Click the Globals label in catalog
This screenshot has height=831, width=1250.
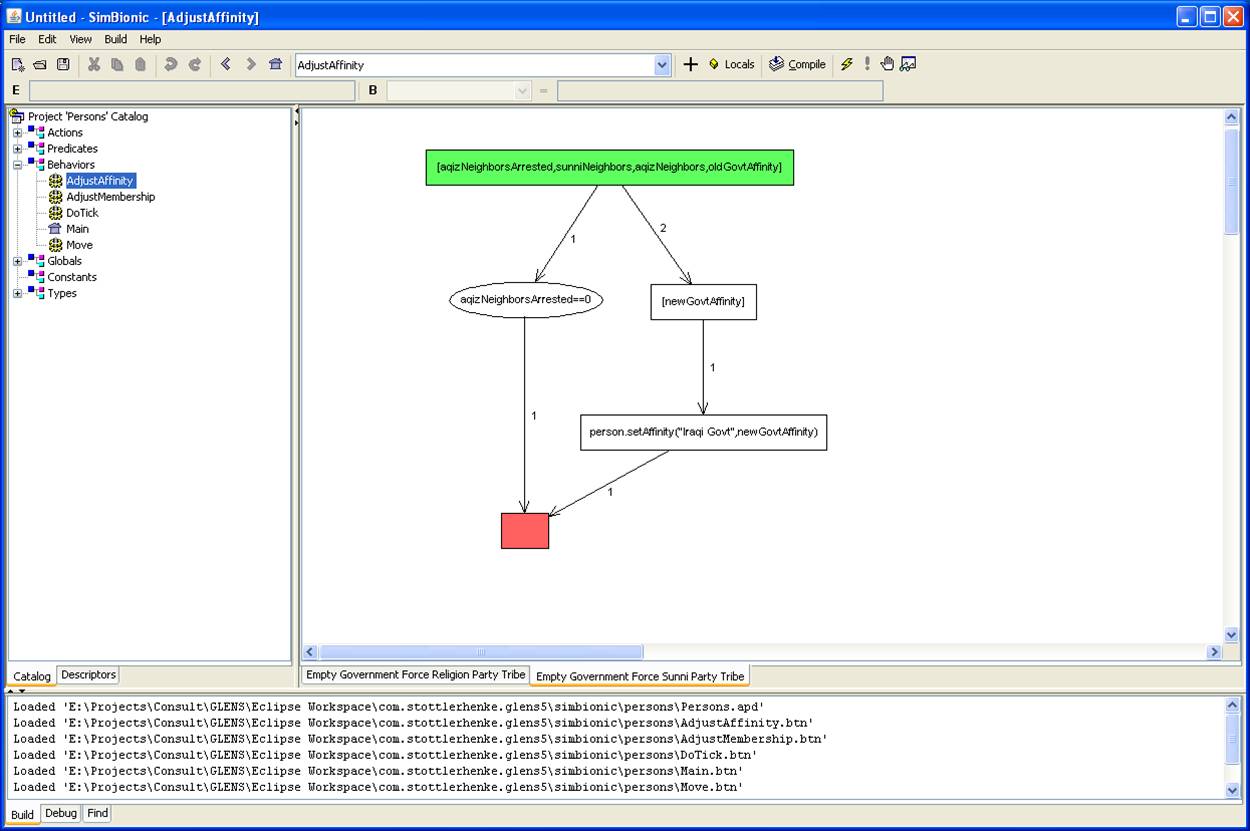pyautogui.click(x=64, y=261)
